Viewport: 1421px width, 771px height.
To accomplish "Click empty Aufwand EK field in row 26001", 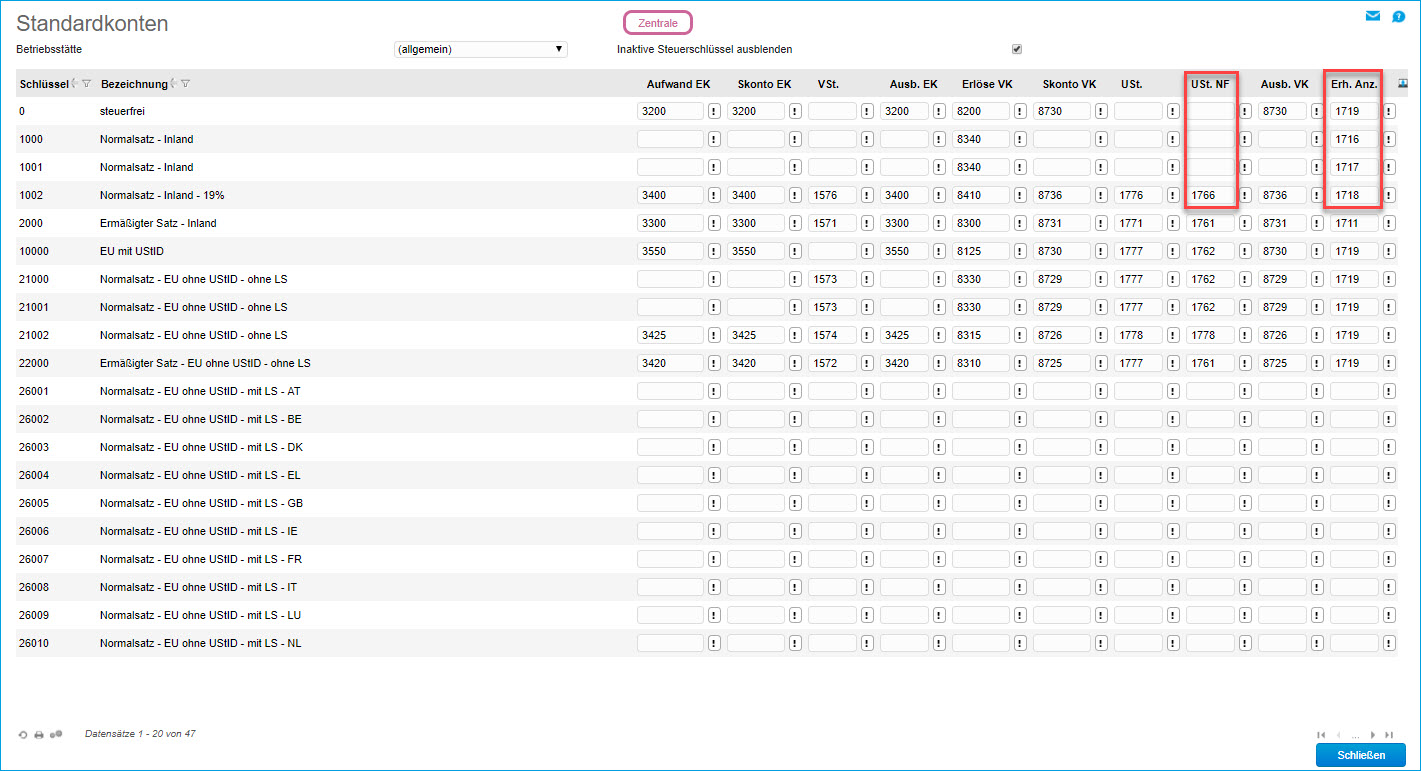I will click(x=670, y=391).
